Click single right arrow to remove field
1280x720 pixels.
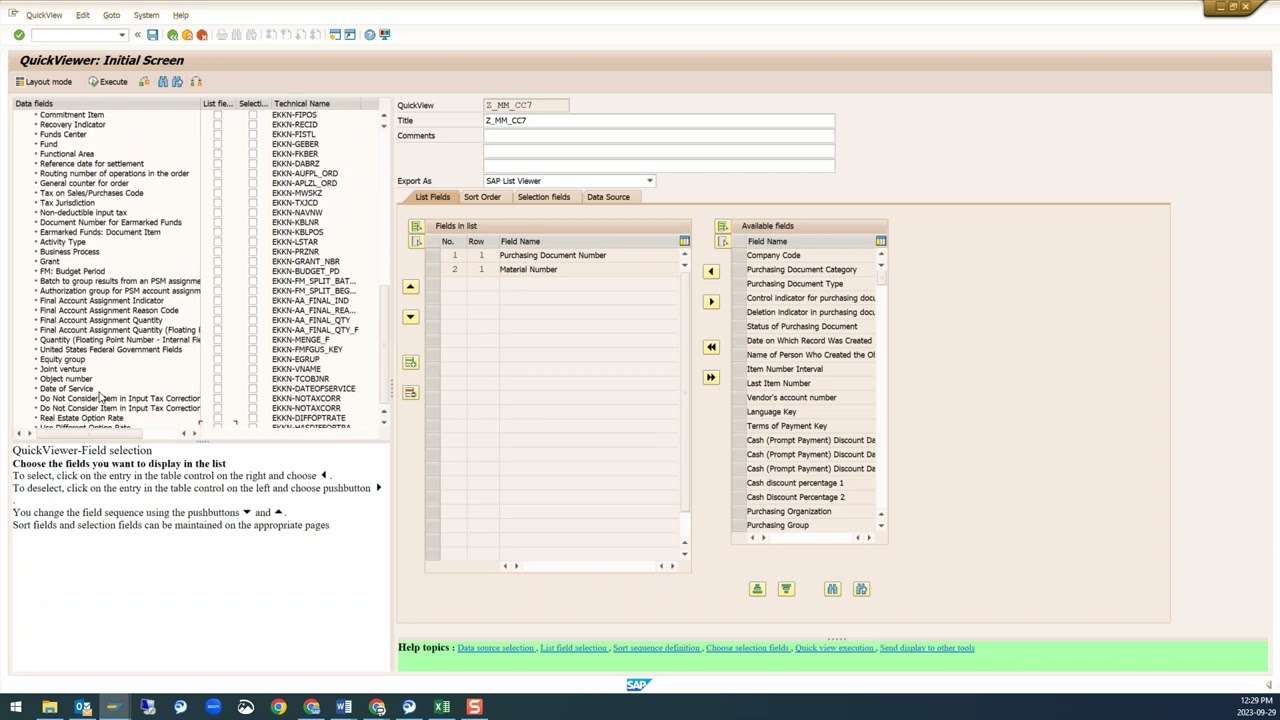tap(711, 302)
